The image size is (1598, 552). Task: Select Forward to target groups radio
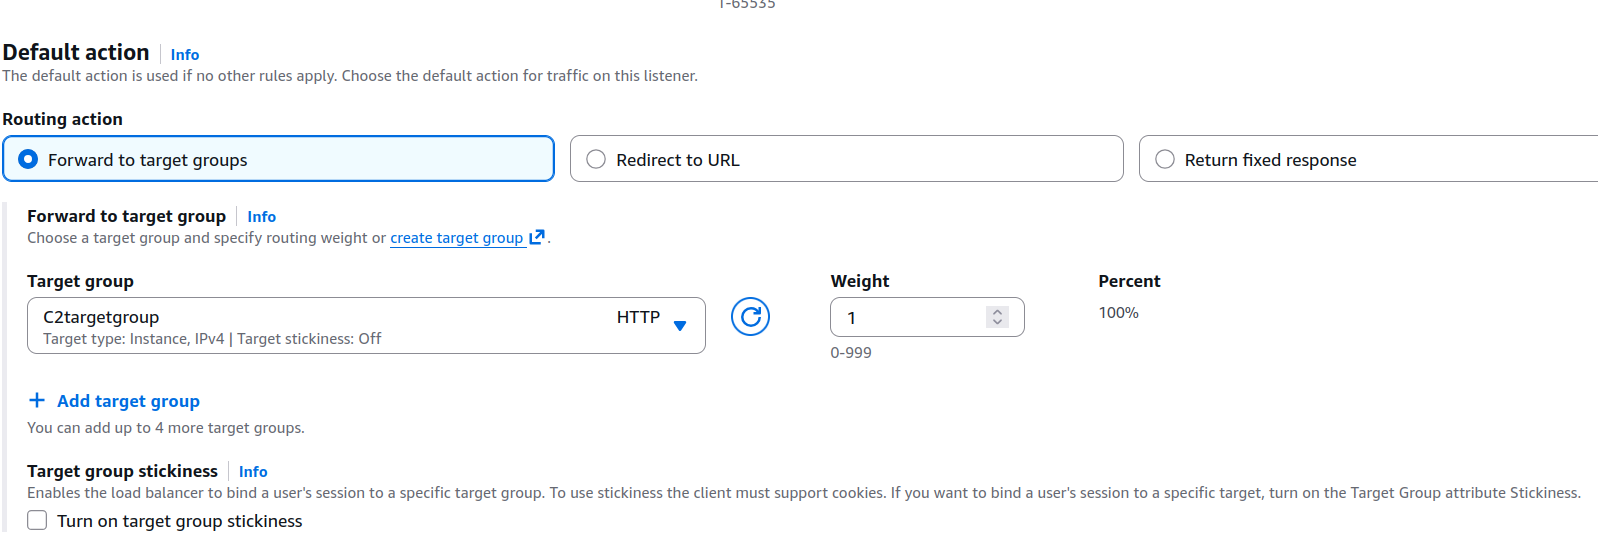29,160
